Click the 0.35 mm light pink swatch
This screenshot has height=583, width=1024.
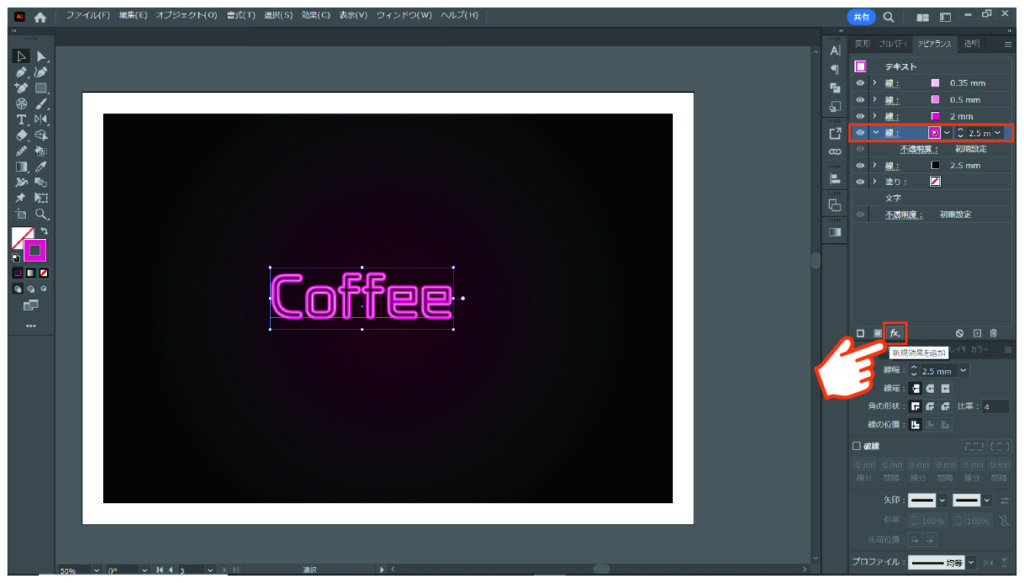935,83
